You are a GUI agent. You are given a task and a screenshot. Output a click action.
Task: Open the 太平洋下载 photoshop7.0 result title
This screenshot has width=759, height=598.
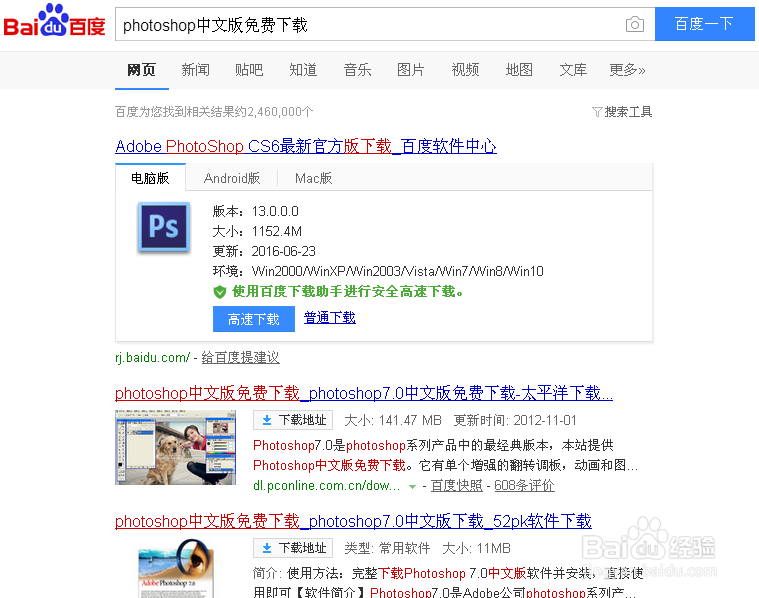pos(364,393)
